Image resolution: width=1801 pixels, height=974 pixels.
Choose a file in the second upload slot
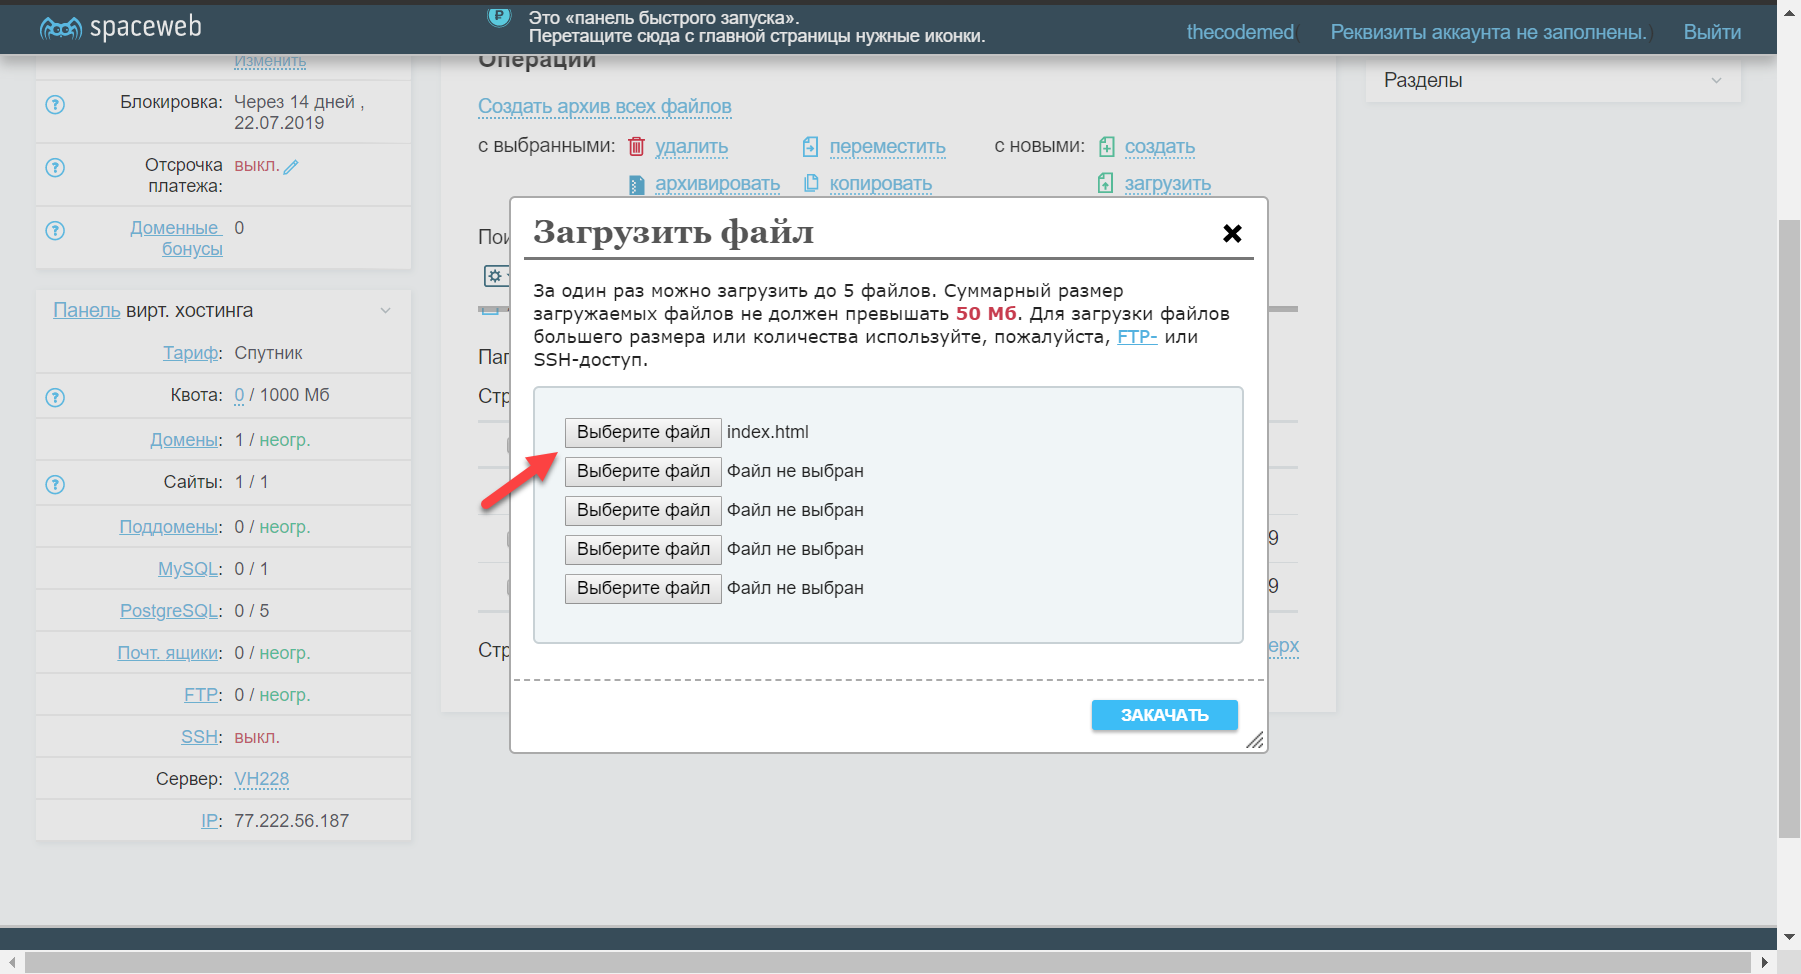pyautogui.click(x=643, y=471)
